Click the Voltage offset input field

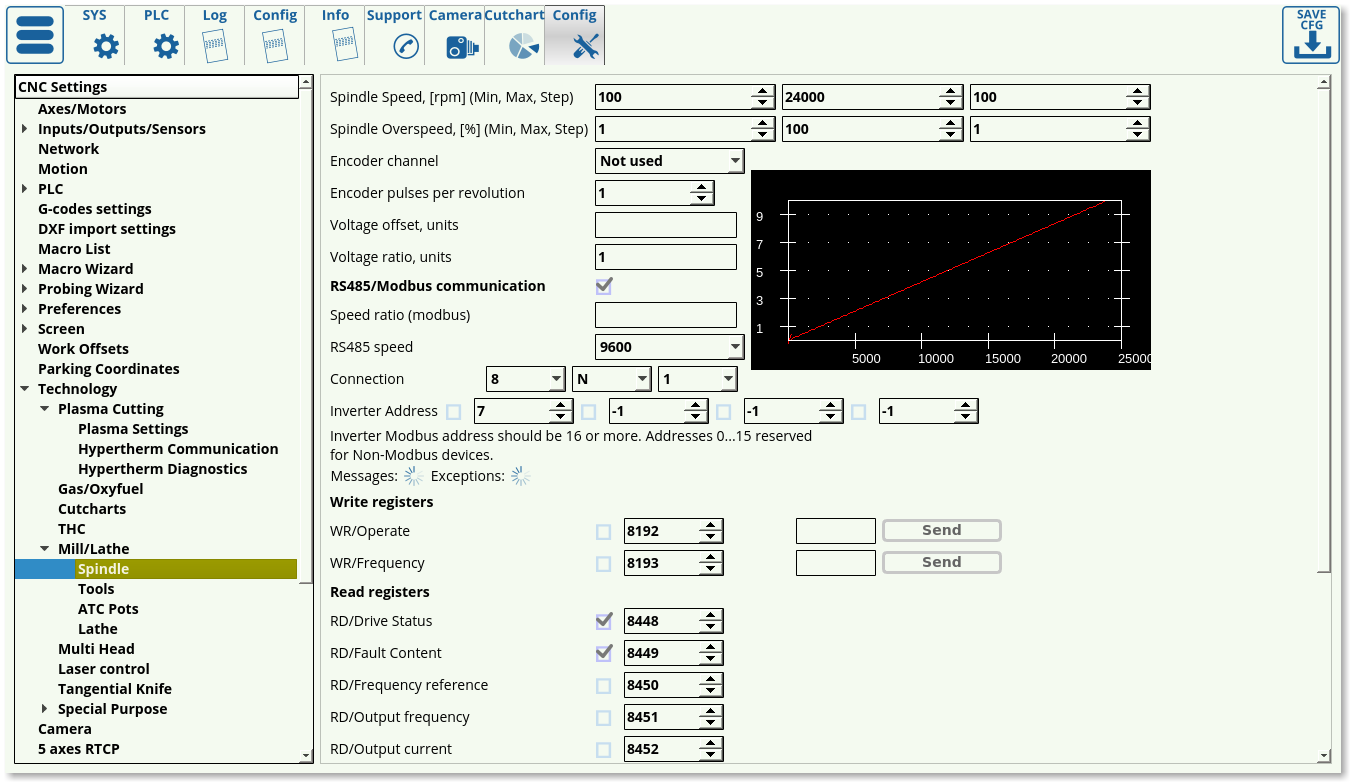tap(665, 225)
